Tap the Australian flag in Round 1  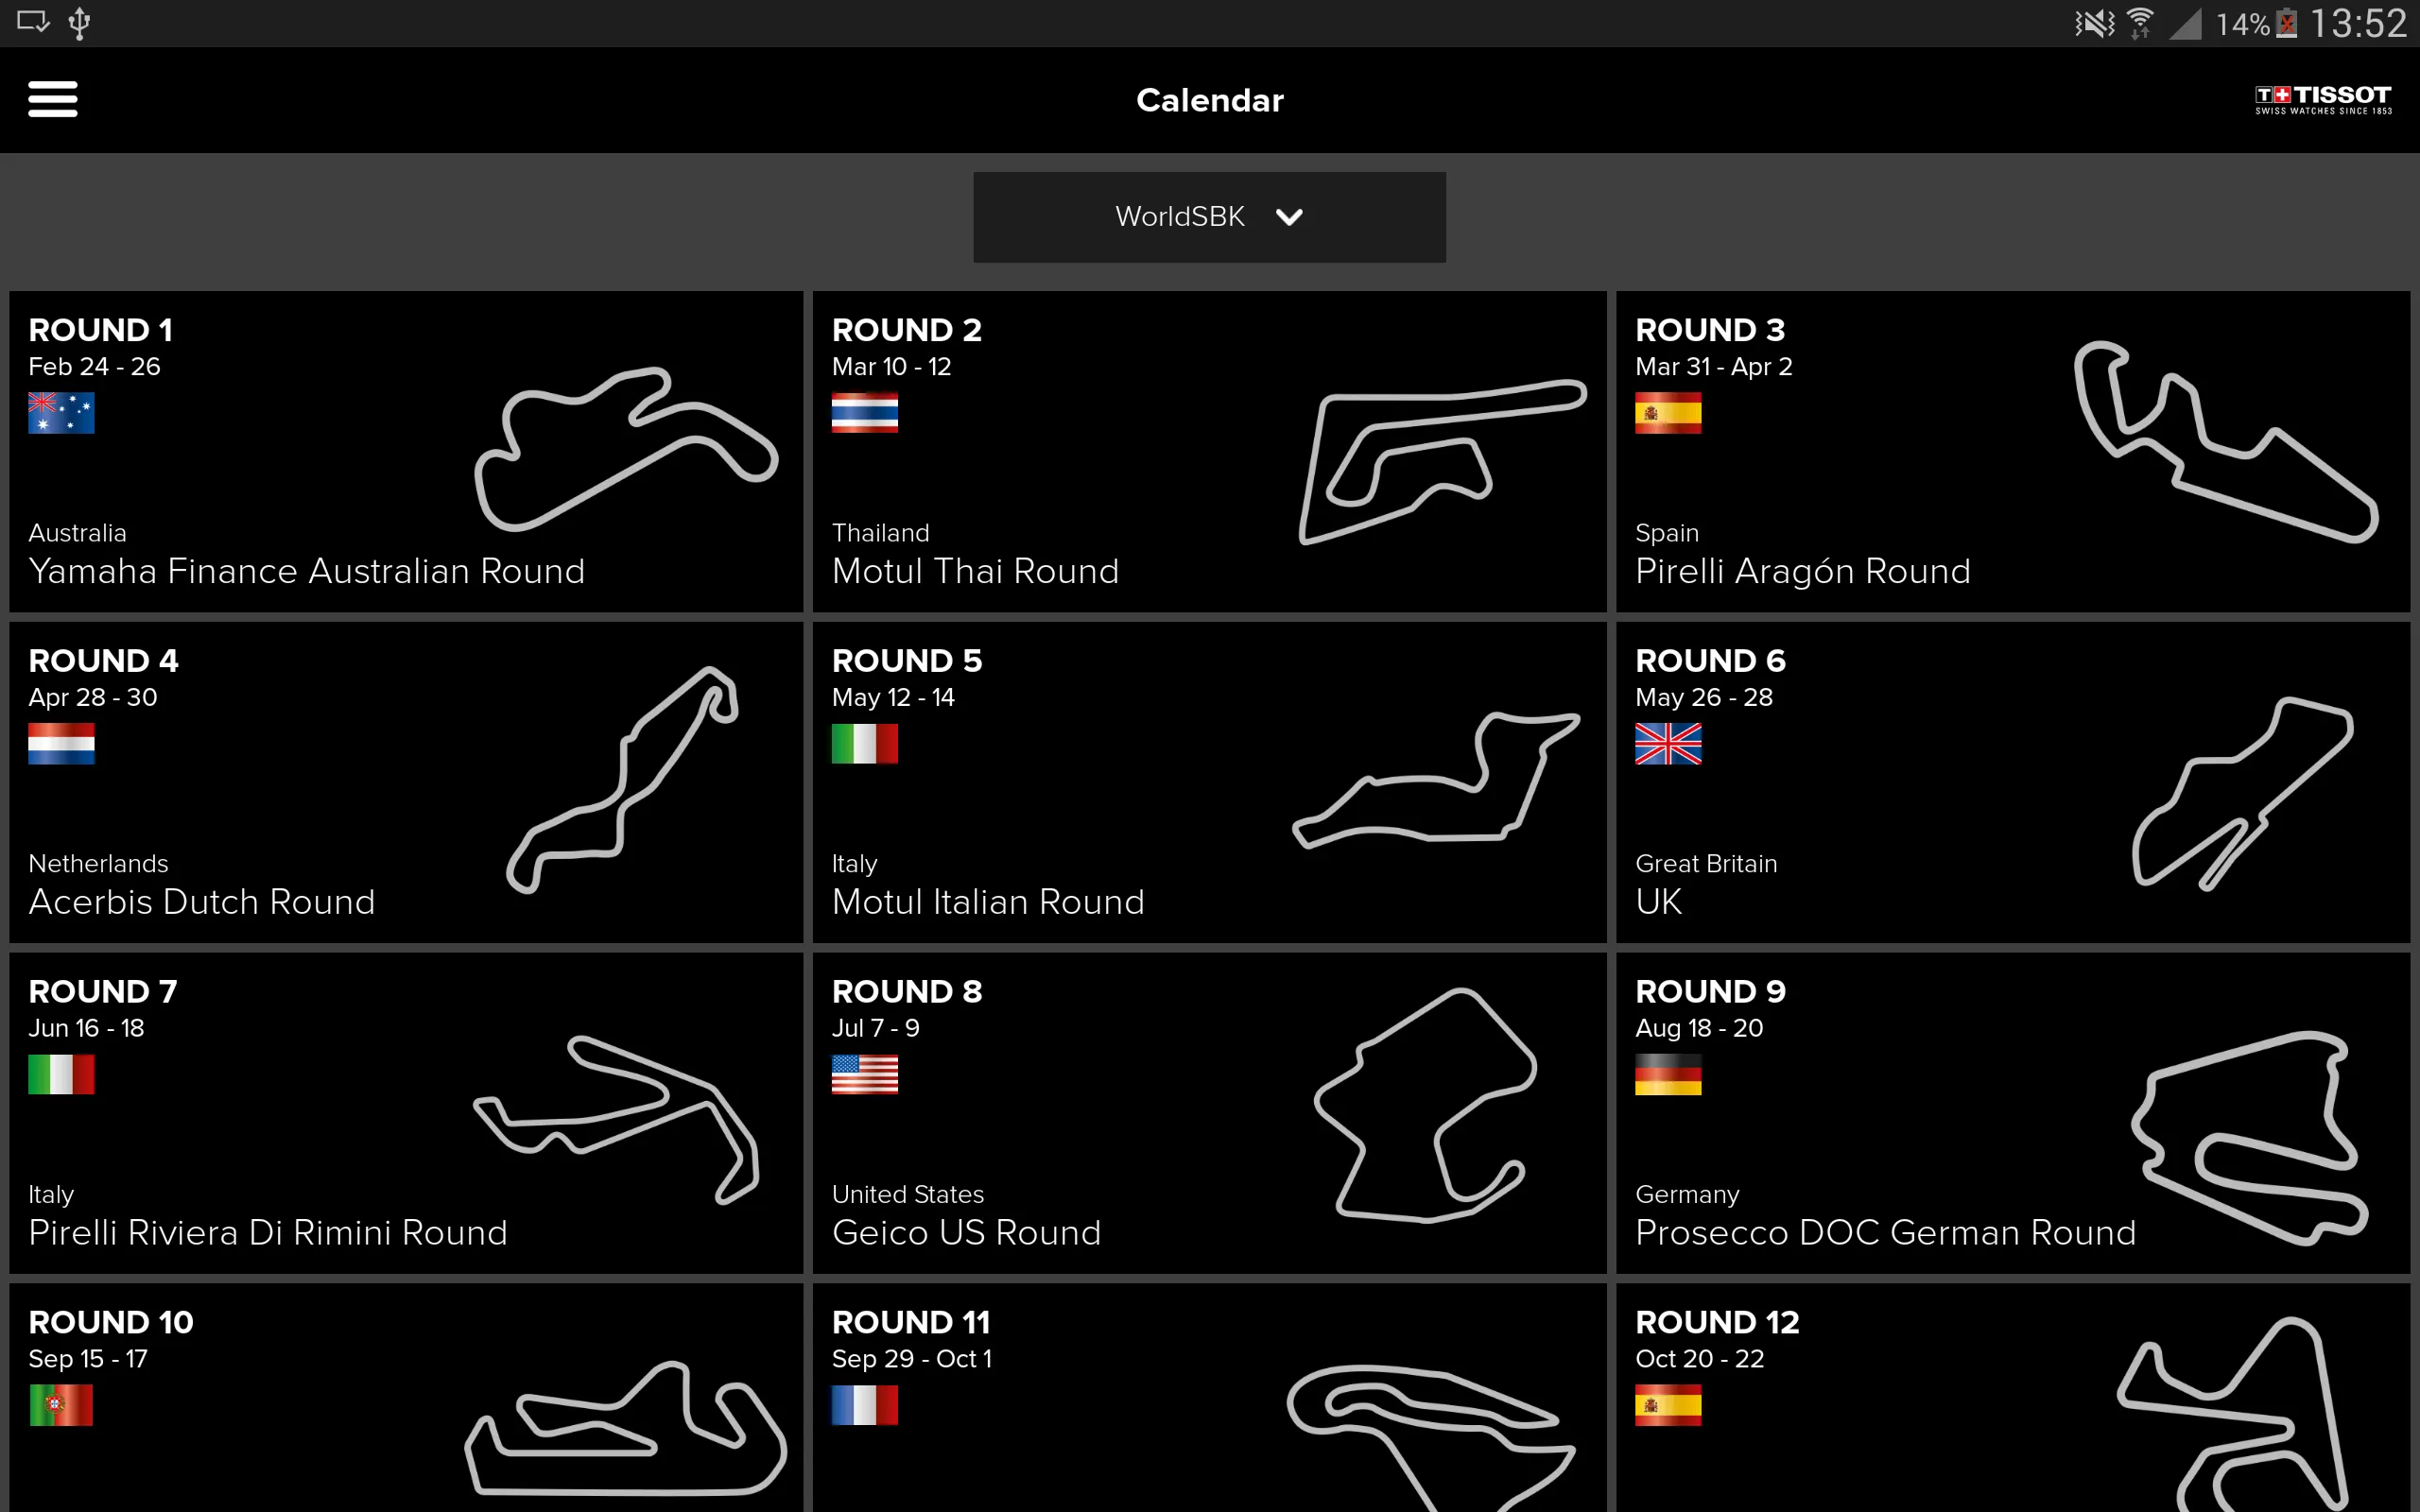coord(61,413)
